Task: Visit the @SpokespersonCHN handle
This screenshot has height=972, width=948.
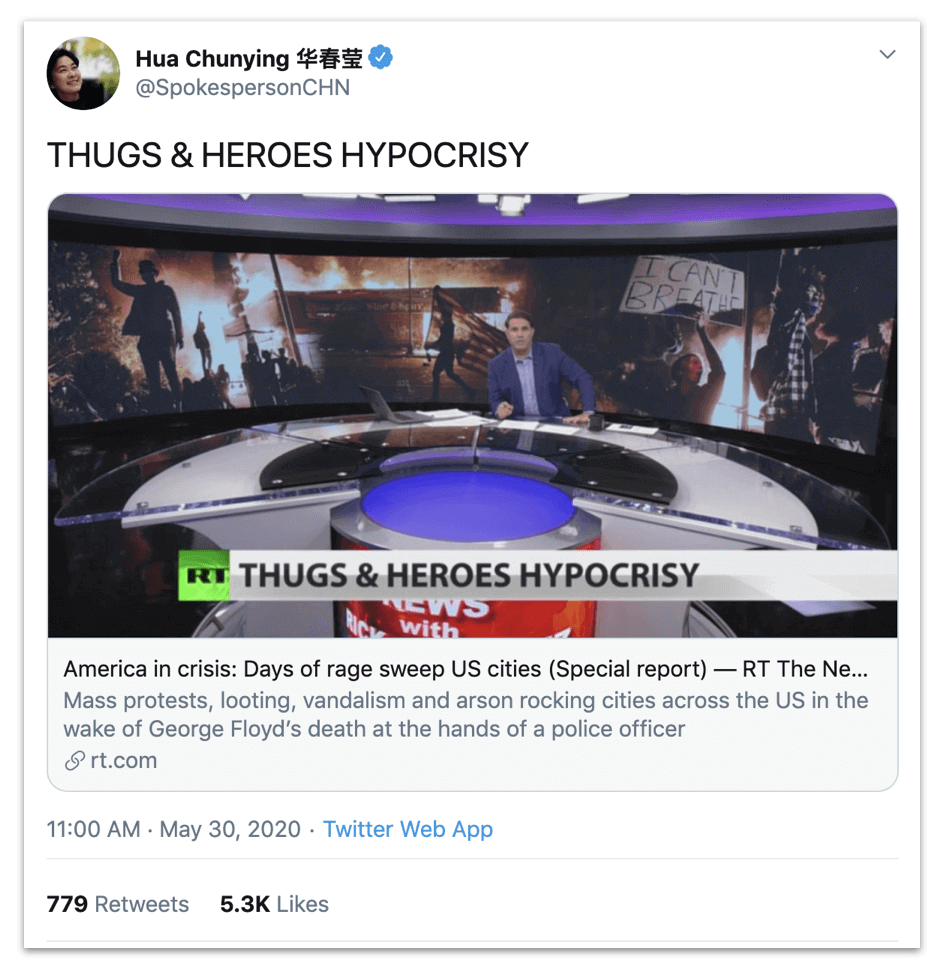Action: [242, 87]
